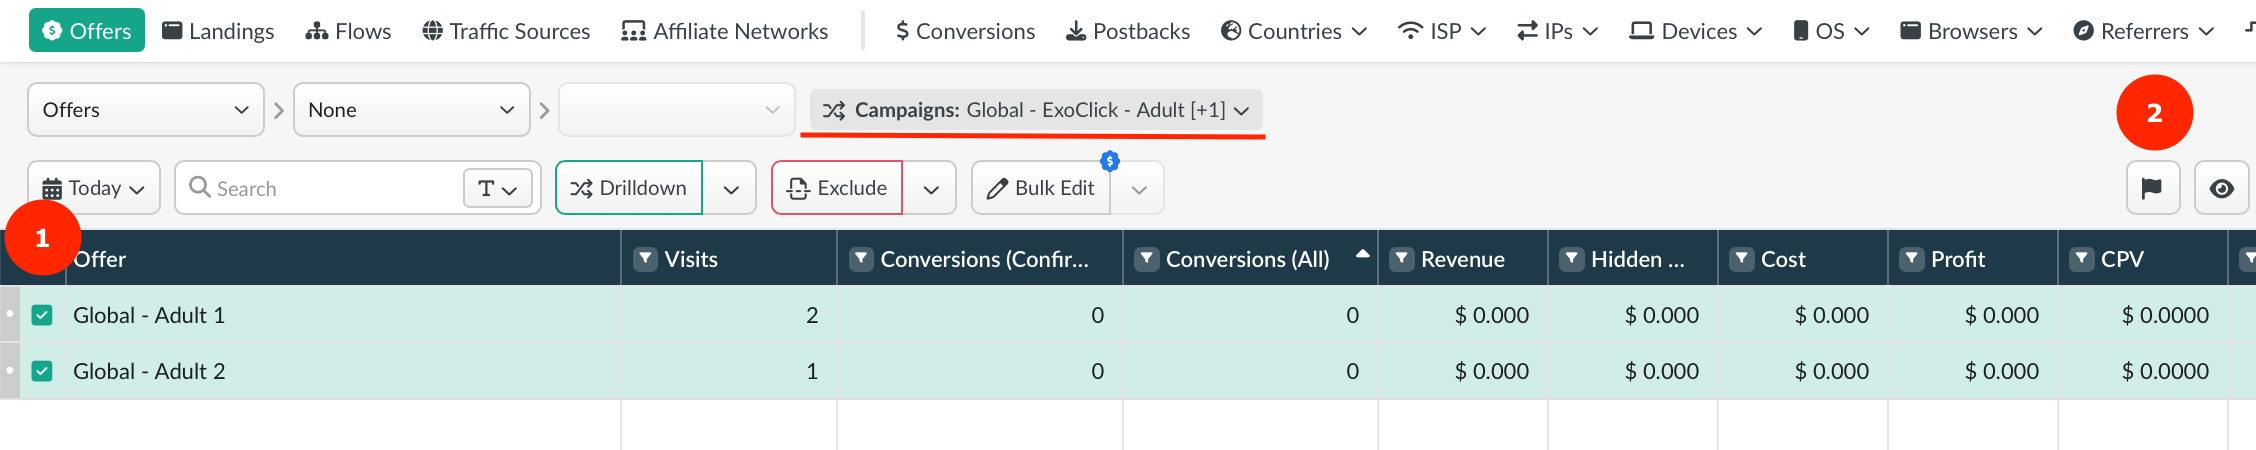The height and width of the screenshot is (450, 2256).
Task: Click the Cost column filter icon
Action: [1742, 259]
